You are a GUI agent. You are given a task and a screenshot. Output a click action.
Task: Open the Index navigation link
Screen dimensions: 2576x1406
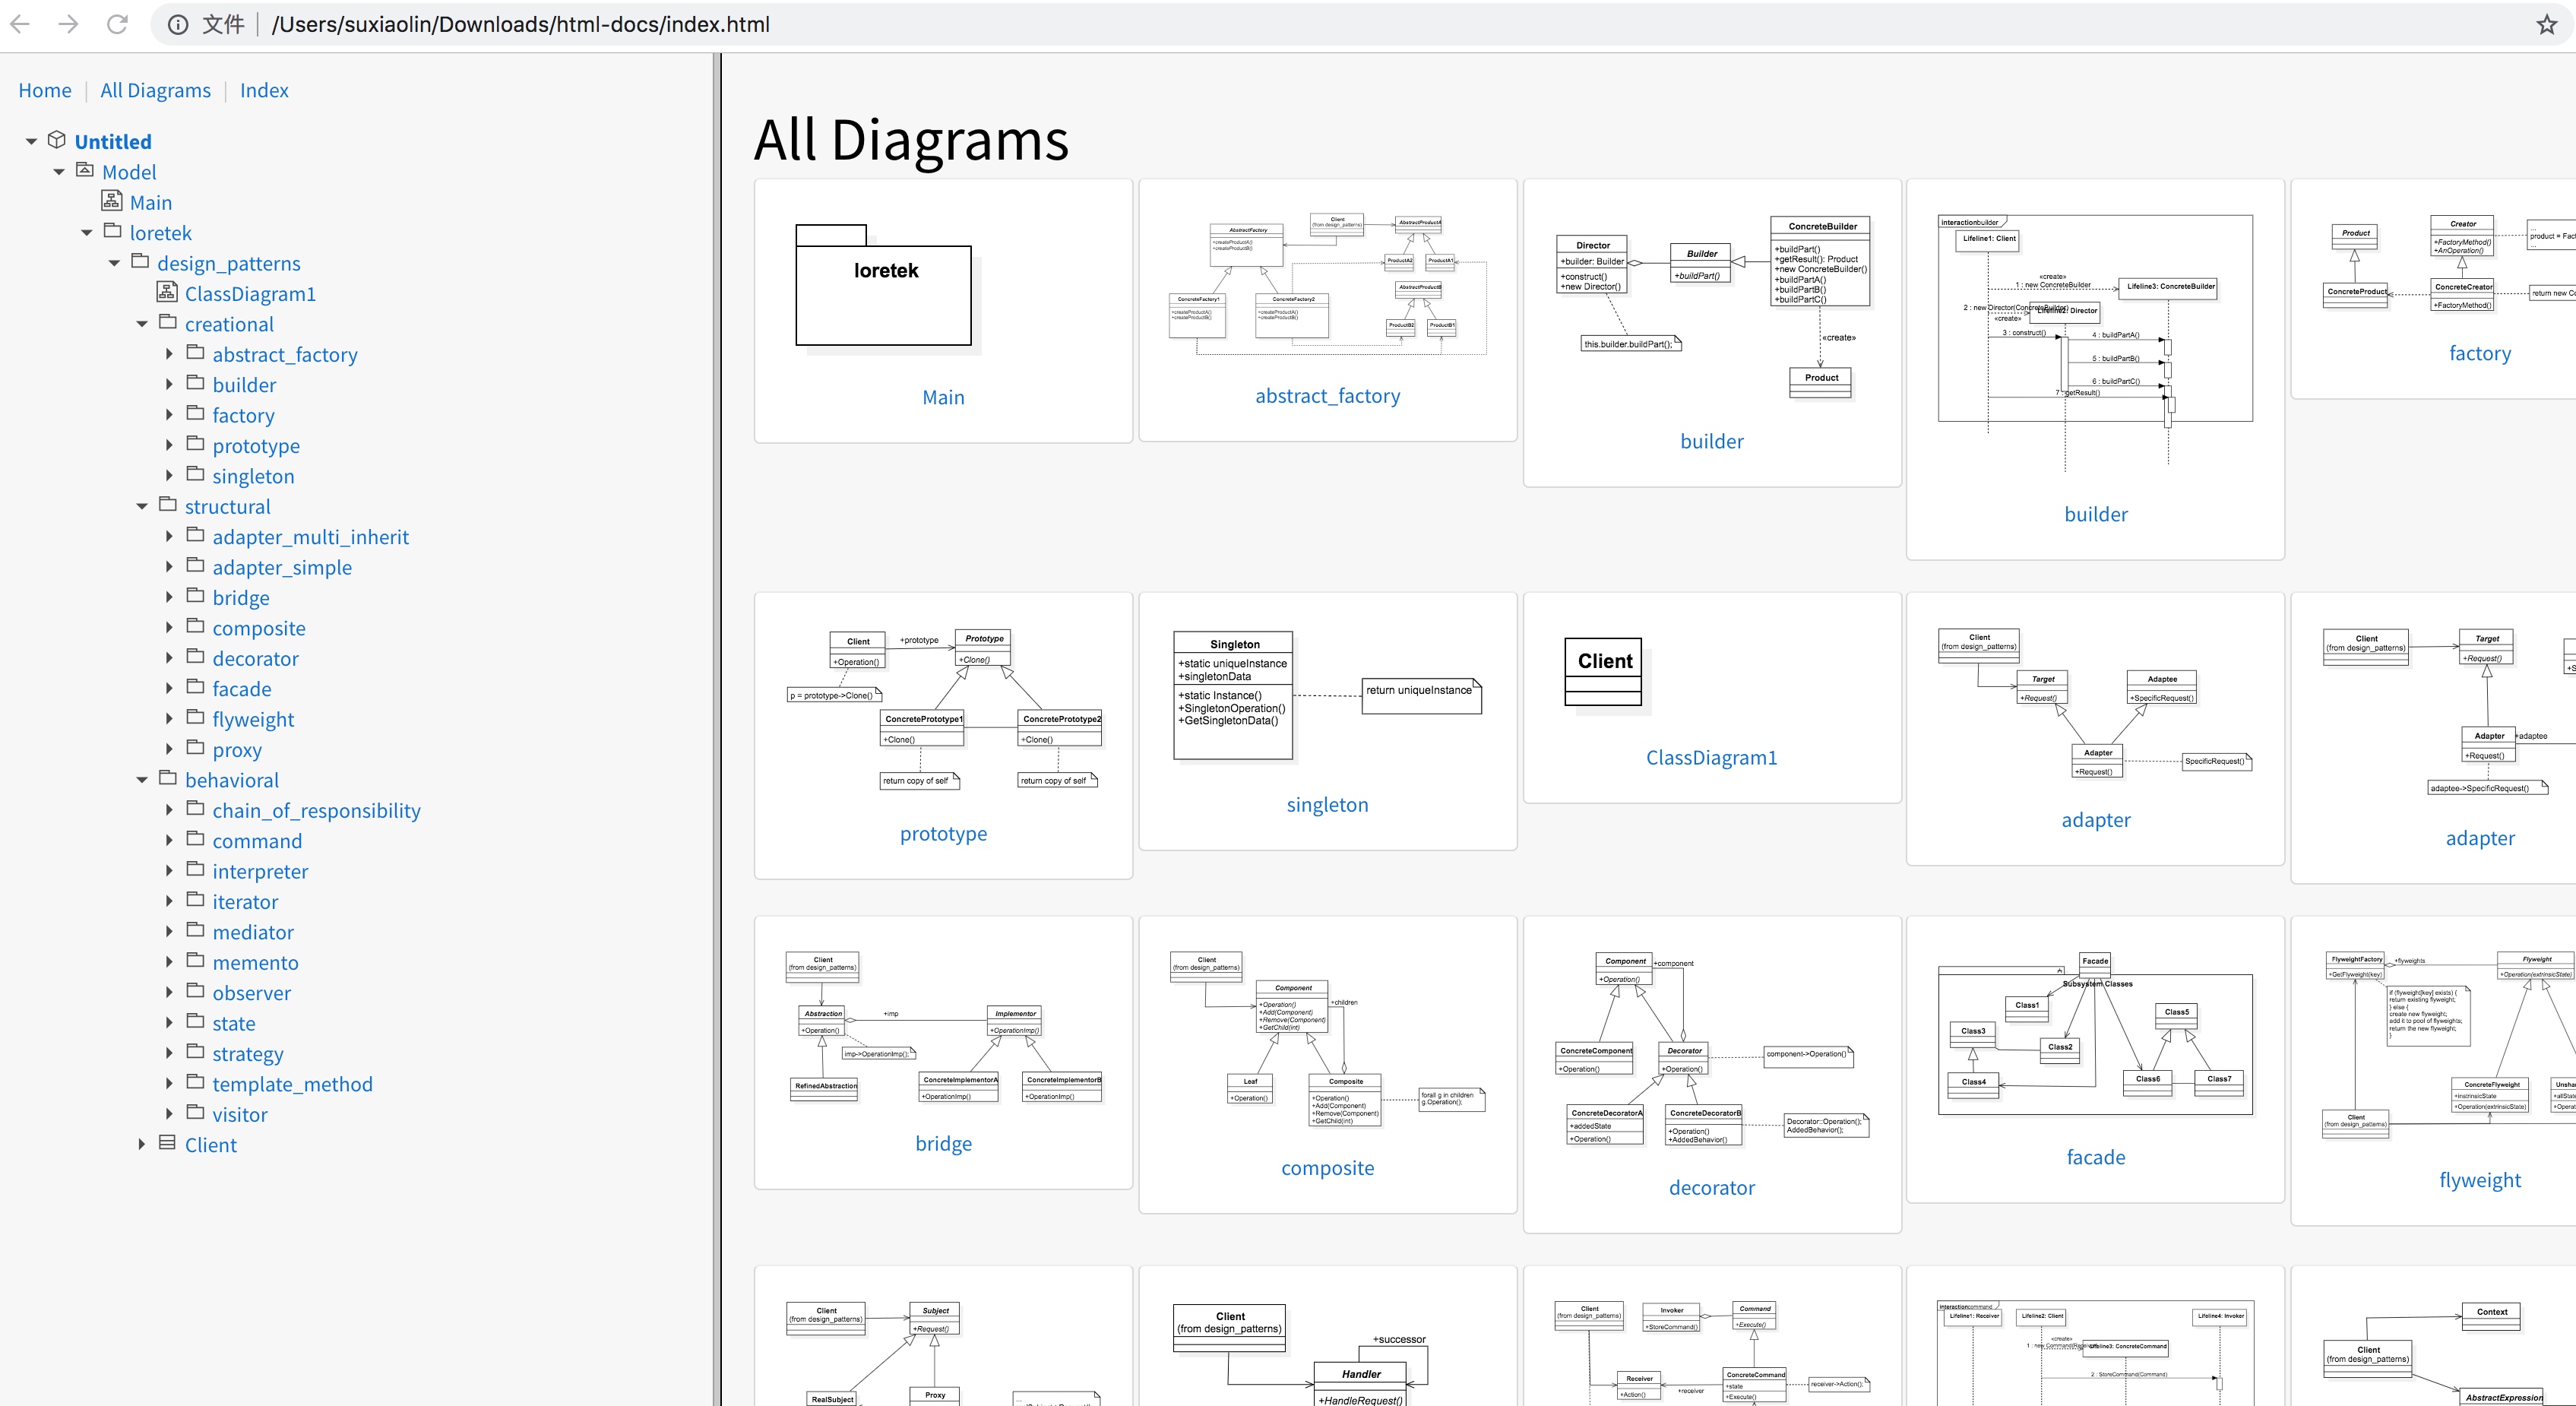[264, 90]
